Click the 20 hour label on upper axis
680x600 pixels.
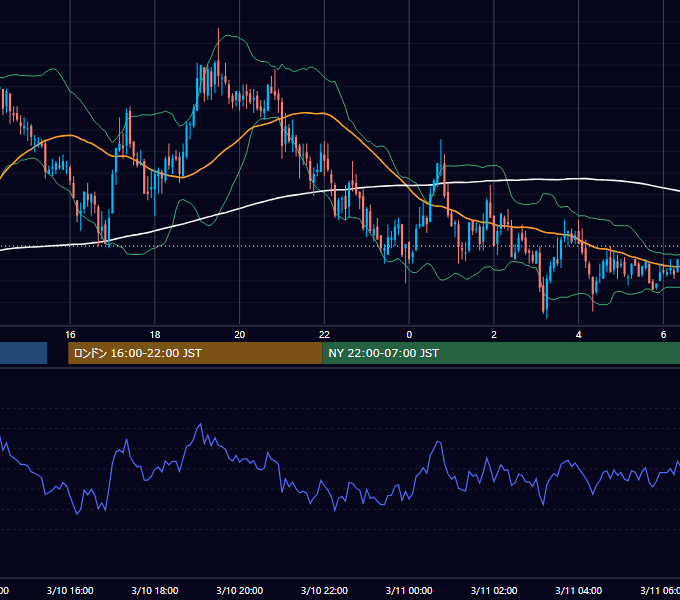(239, 335)
